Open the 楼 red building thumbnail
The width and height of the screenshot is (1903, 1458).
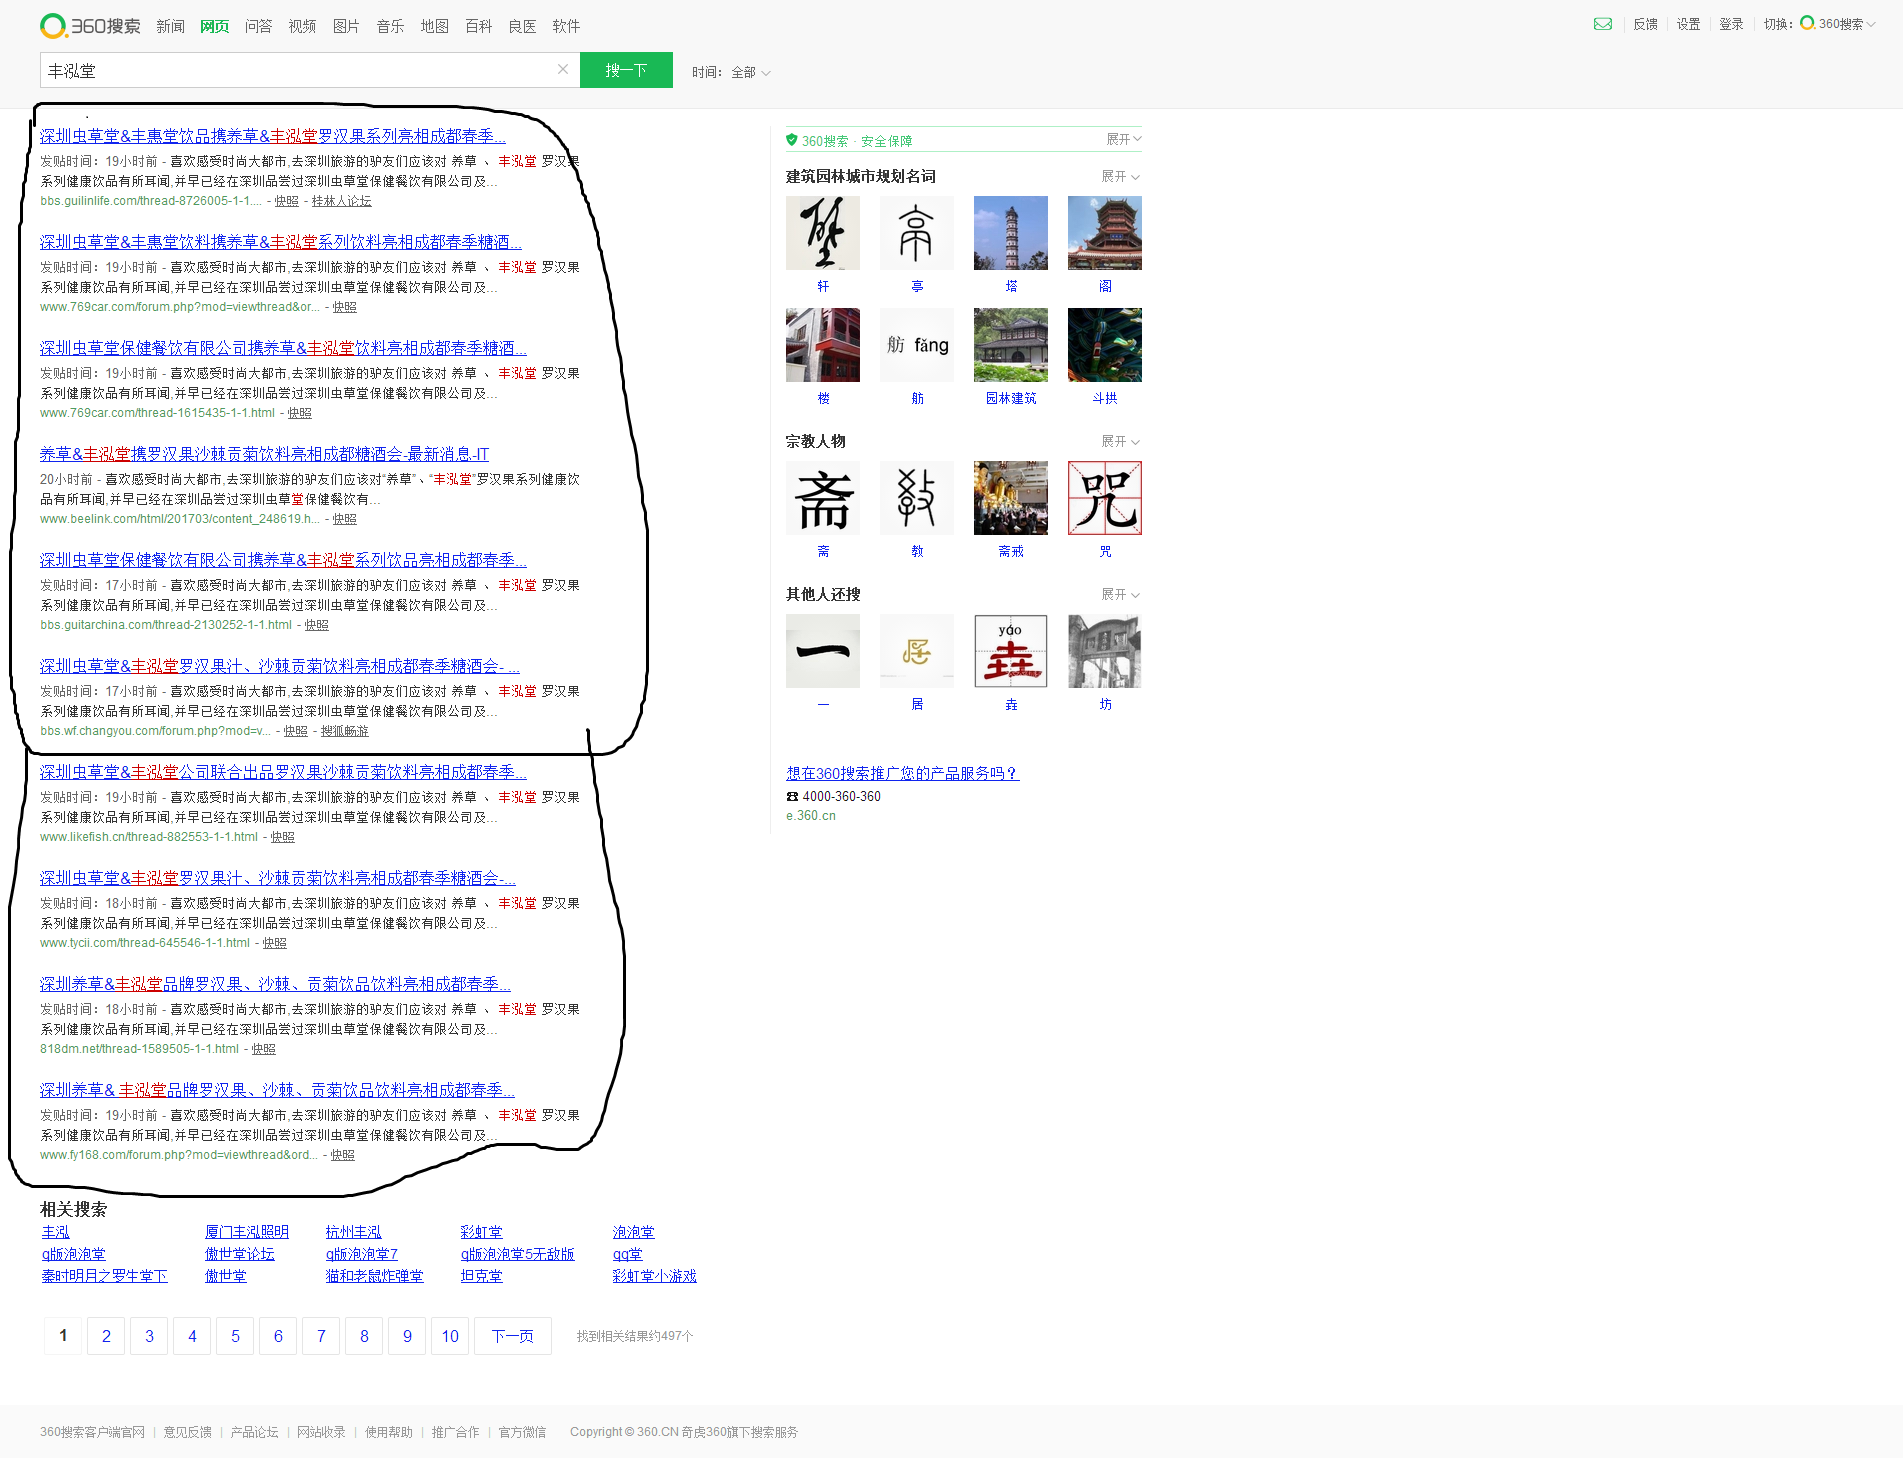823,345
